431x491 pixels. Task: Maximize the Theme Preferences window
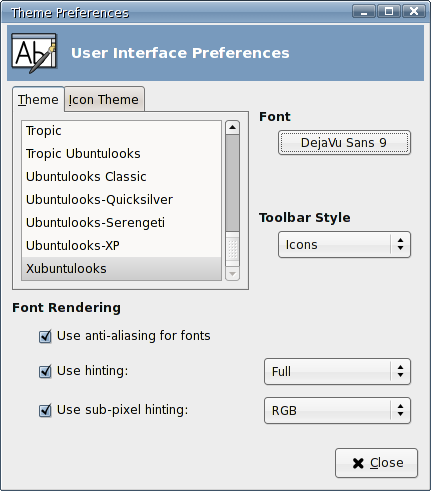[389, 11]
